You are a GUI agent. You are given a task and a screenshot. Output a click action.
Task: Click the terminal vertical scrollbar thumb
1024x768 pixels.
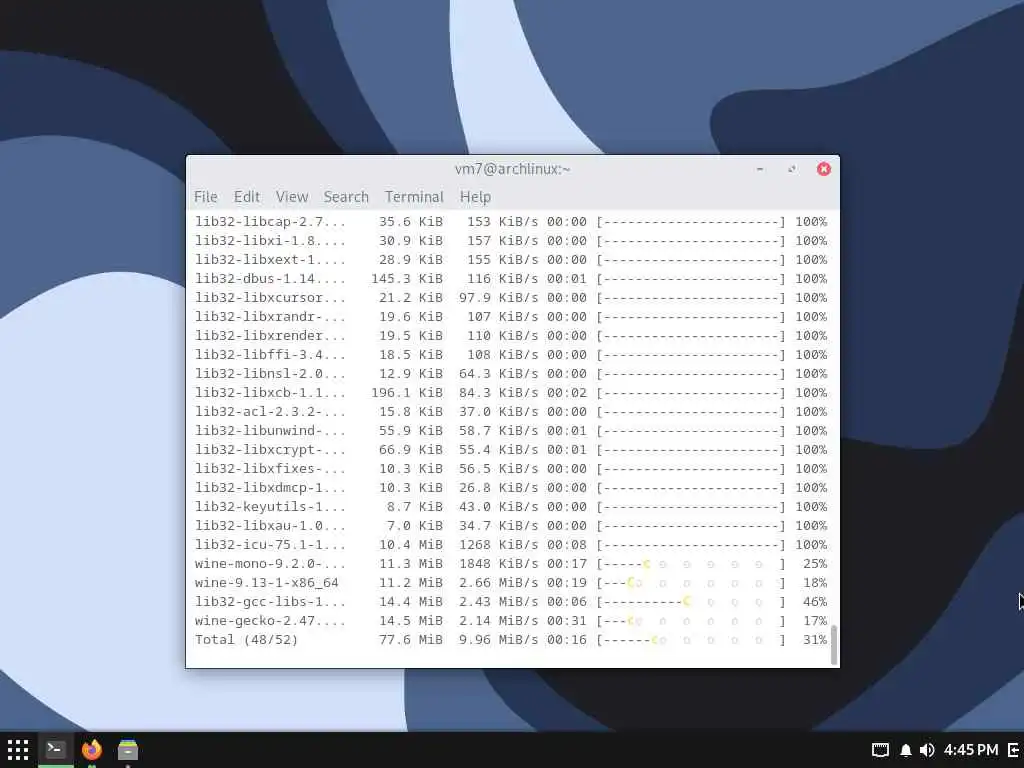click(x=833, y=645)
